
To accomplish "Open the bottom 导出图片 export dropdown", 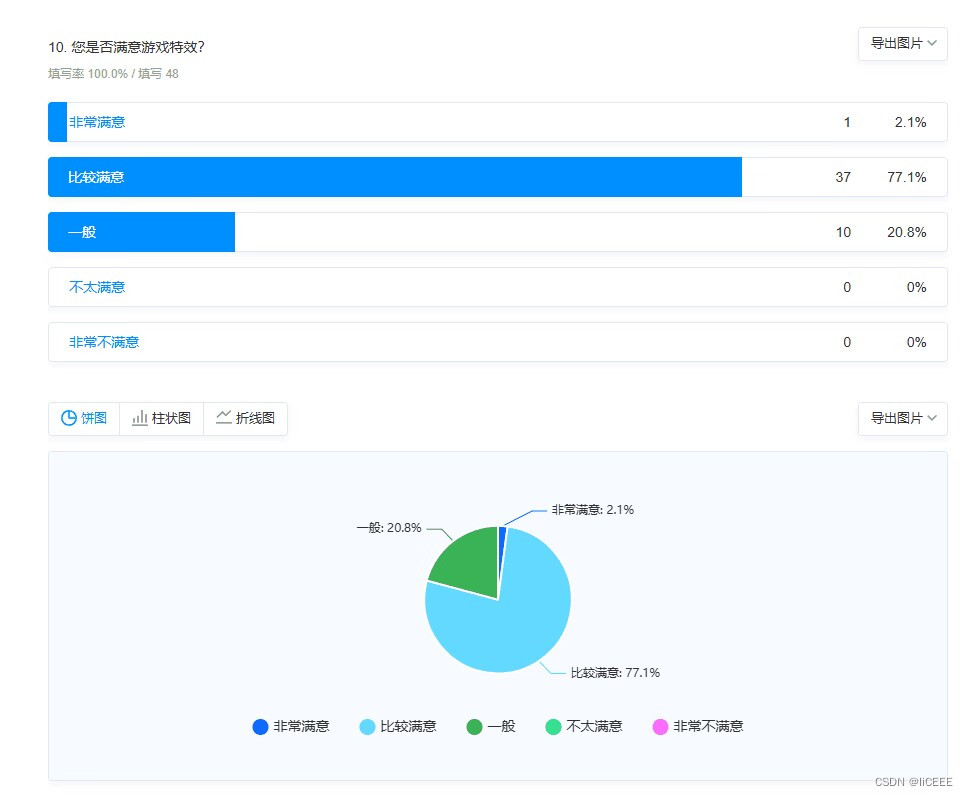I will point(901,419).
